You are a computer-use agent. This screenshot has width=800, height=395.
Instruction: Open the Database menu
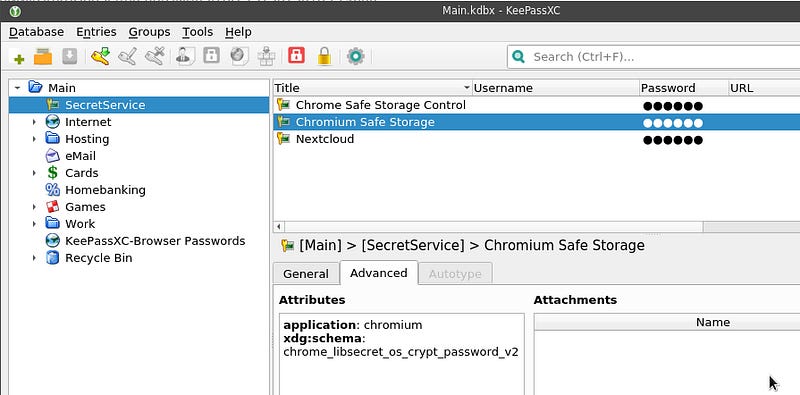click(36, 32)
